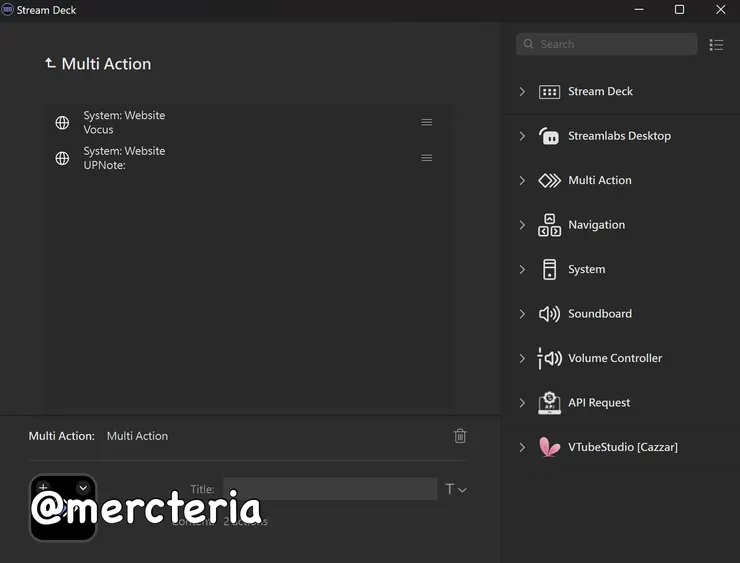Delete the Multi Action with trash icon
Screen dimensions: 740x563
(460, 436)
